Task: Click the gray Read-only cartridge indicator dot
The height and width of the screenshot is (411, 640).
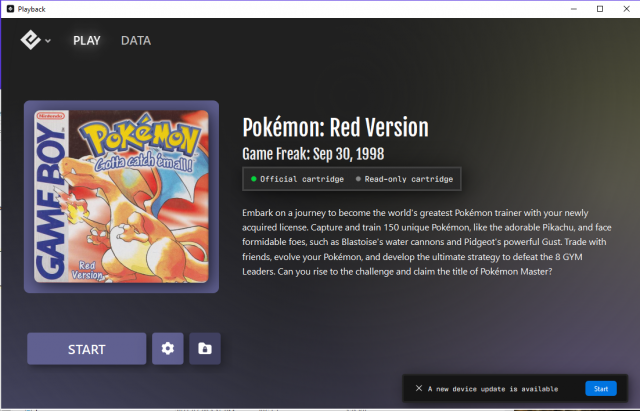Action: point(359,179)
